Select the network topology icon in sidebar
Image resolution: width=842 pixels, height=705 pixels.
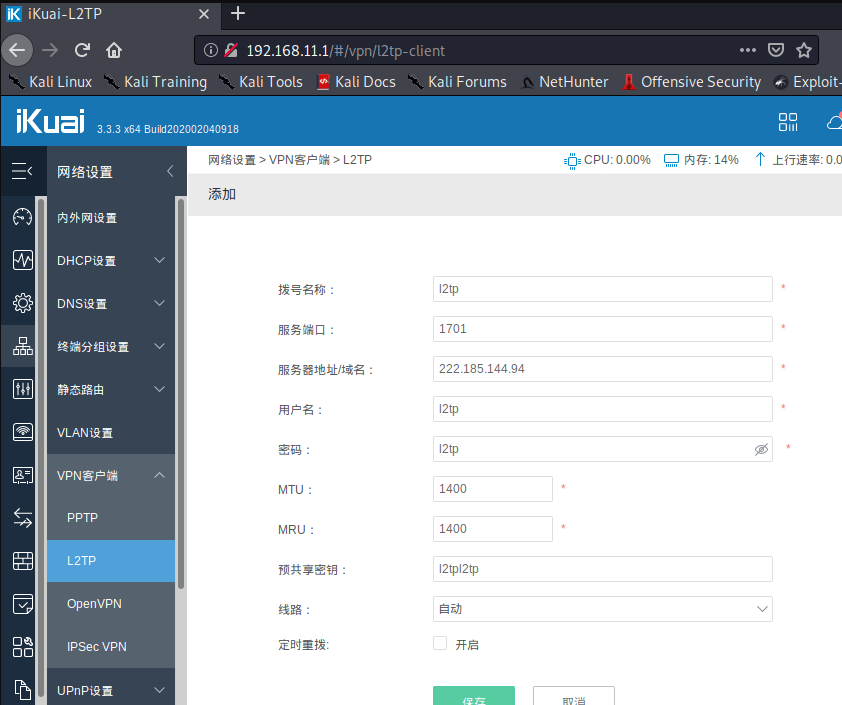[x=23, y=346]
